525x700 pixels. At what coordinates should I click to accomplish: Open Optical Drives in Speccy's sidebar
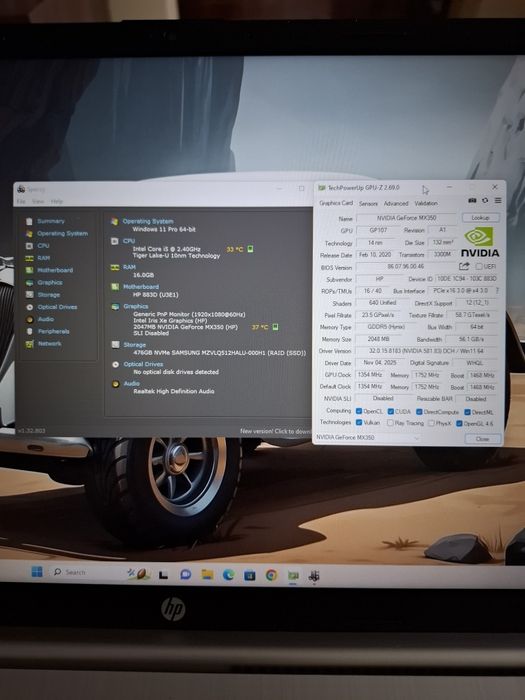tap(57, 307)
